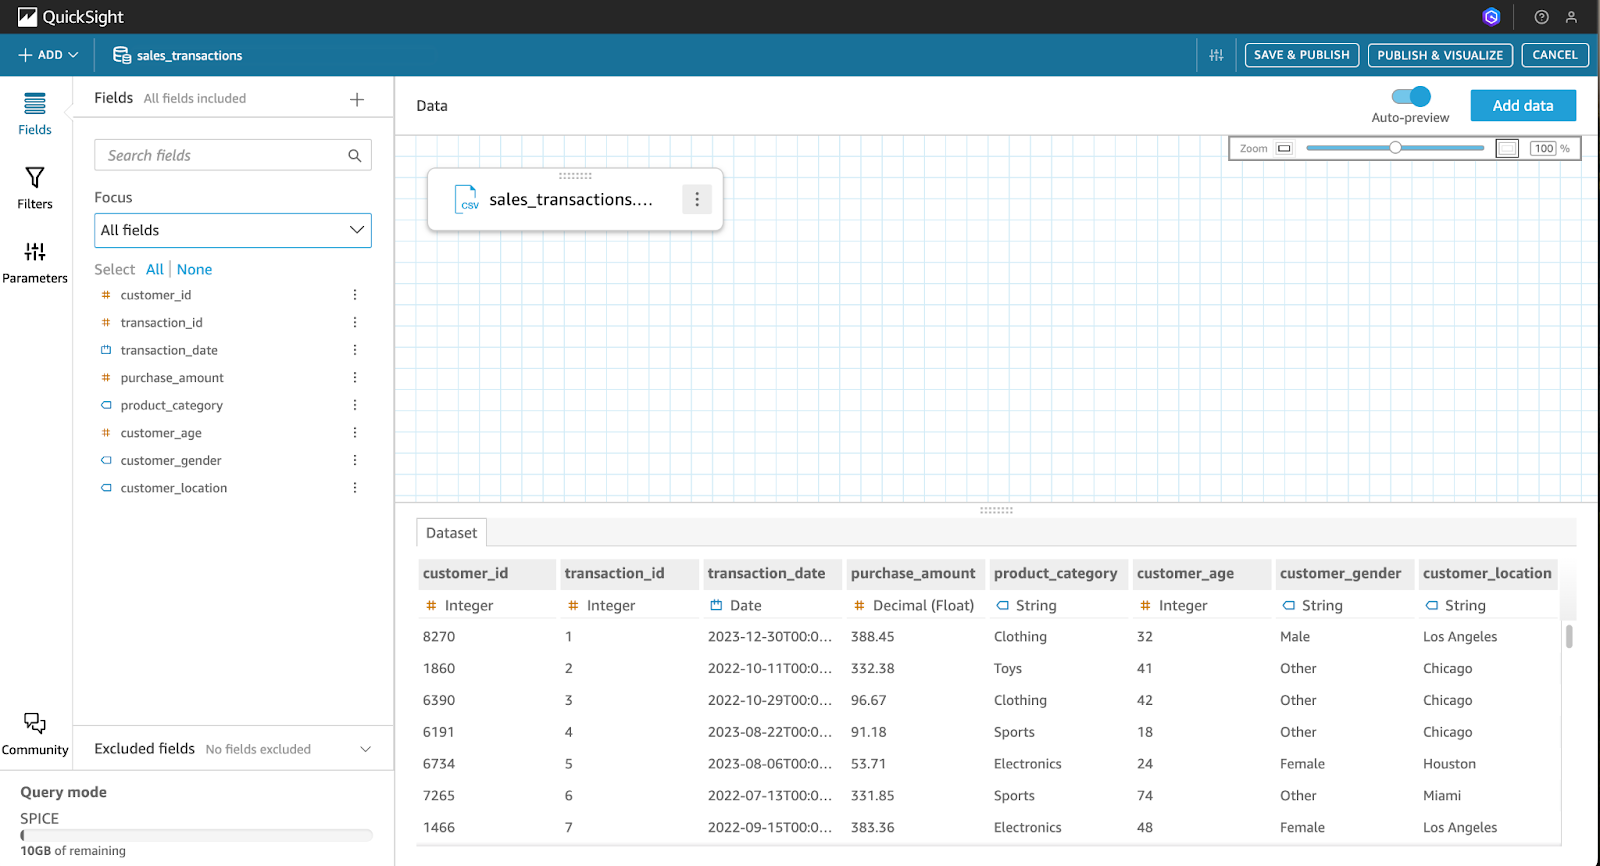The image size is (1600, 866).
Task: Change Decimal type of purchase_amount column
Action: (x=914, y=605)
